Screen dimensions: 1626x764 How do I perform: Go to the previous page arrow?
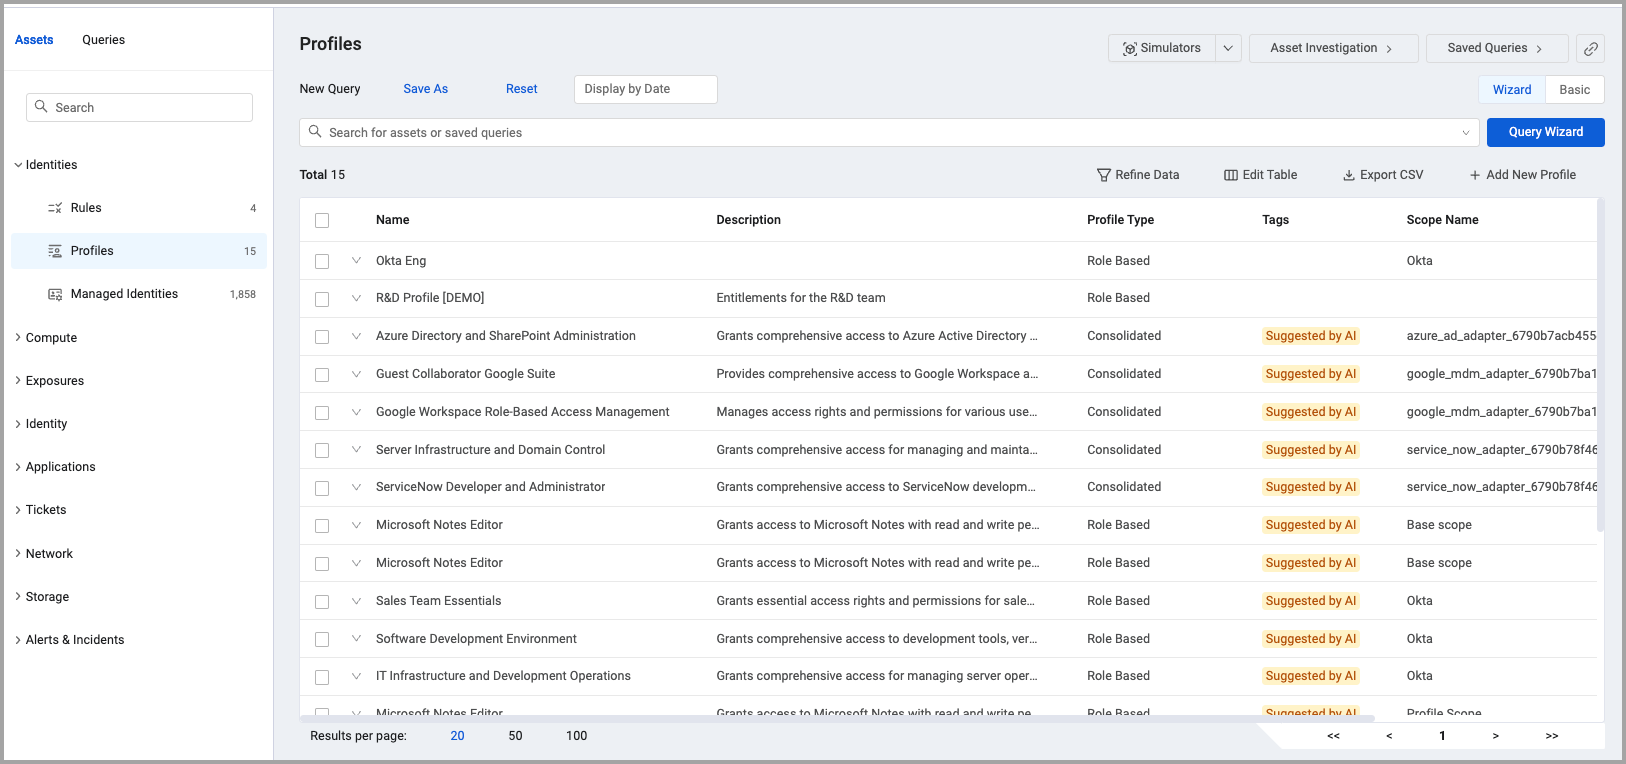tap(1389, 736)
